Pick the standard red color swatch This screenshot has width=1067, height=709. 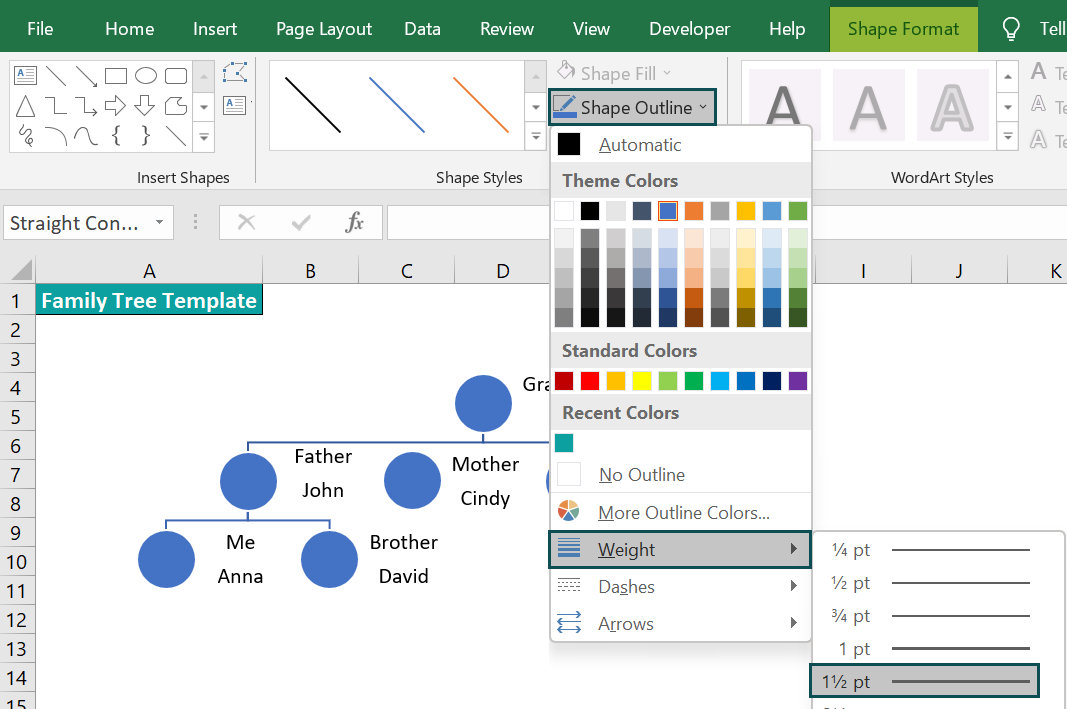[x=590, y=381]
